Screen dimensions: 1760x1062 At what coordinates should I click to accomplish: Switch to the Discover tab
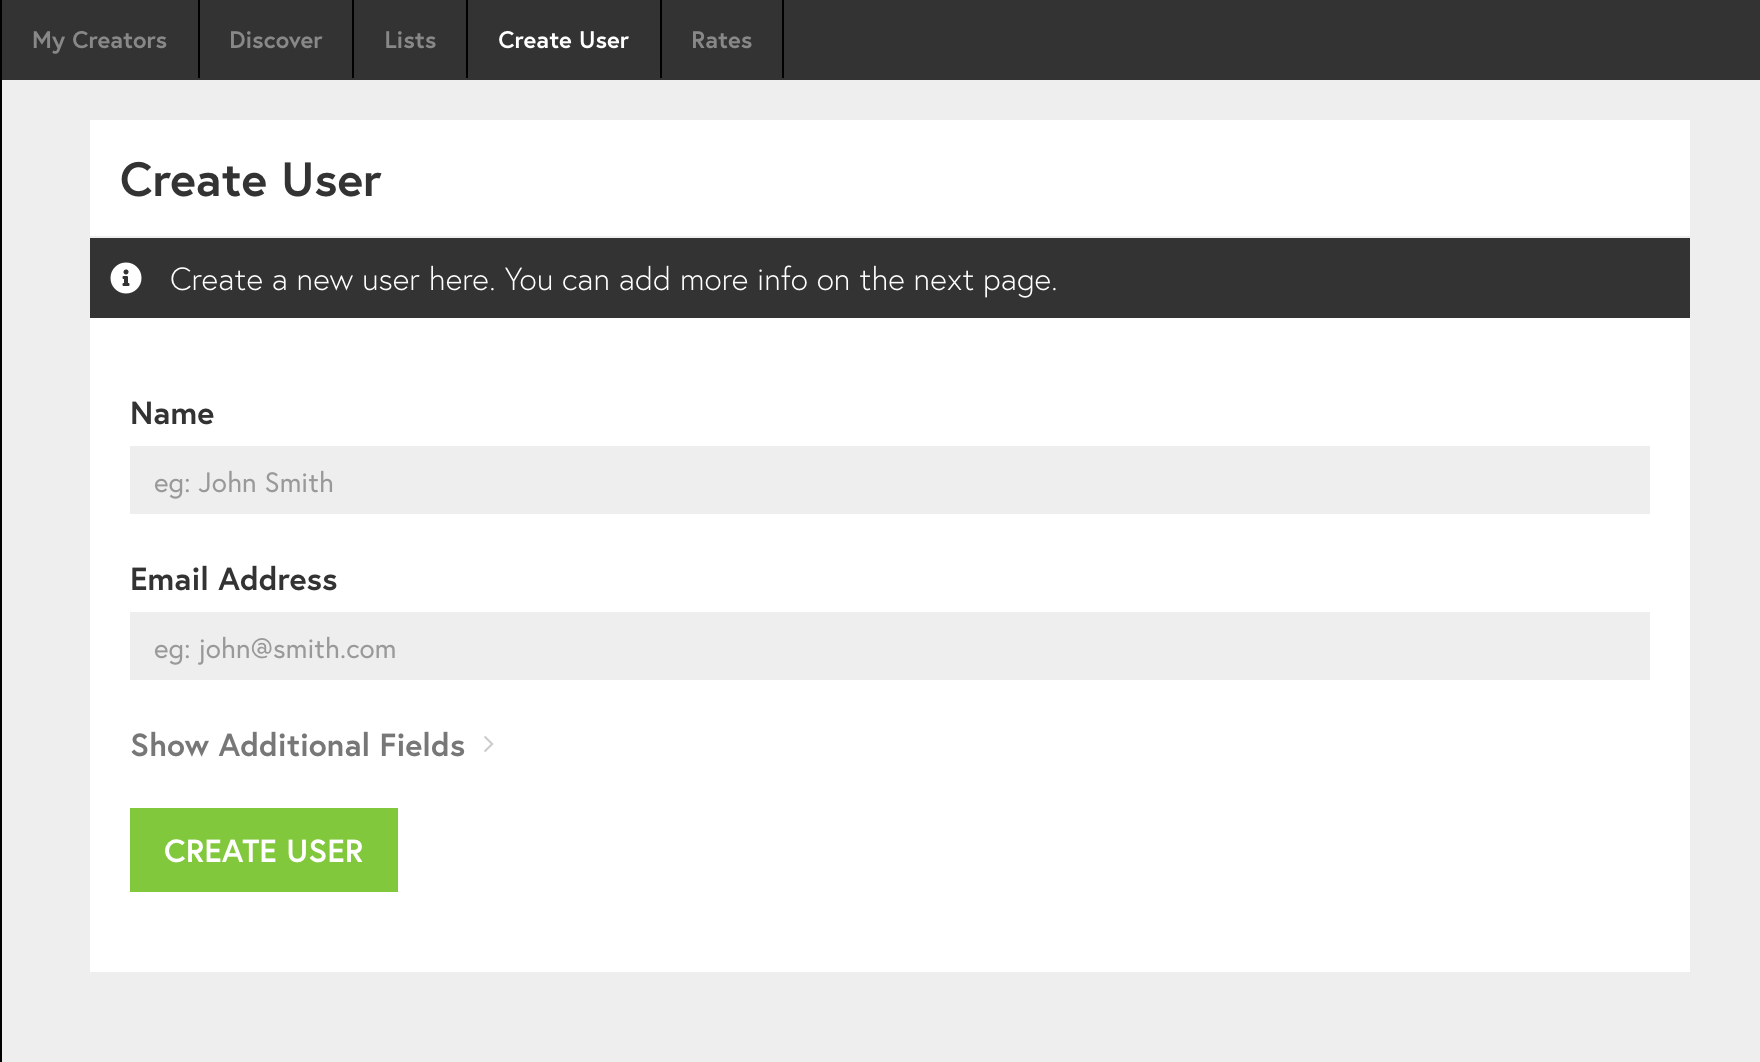click(276, 40)
